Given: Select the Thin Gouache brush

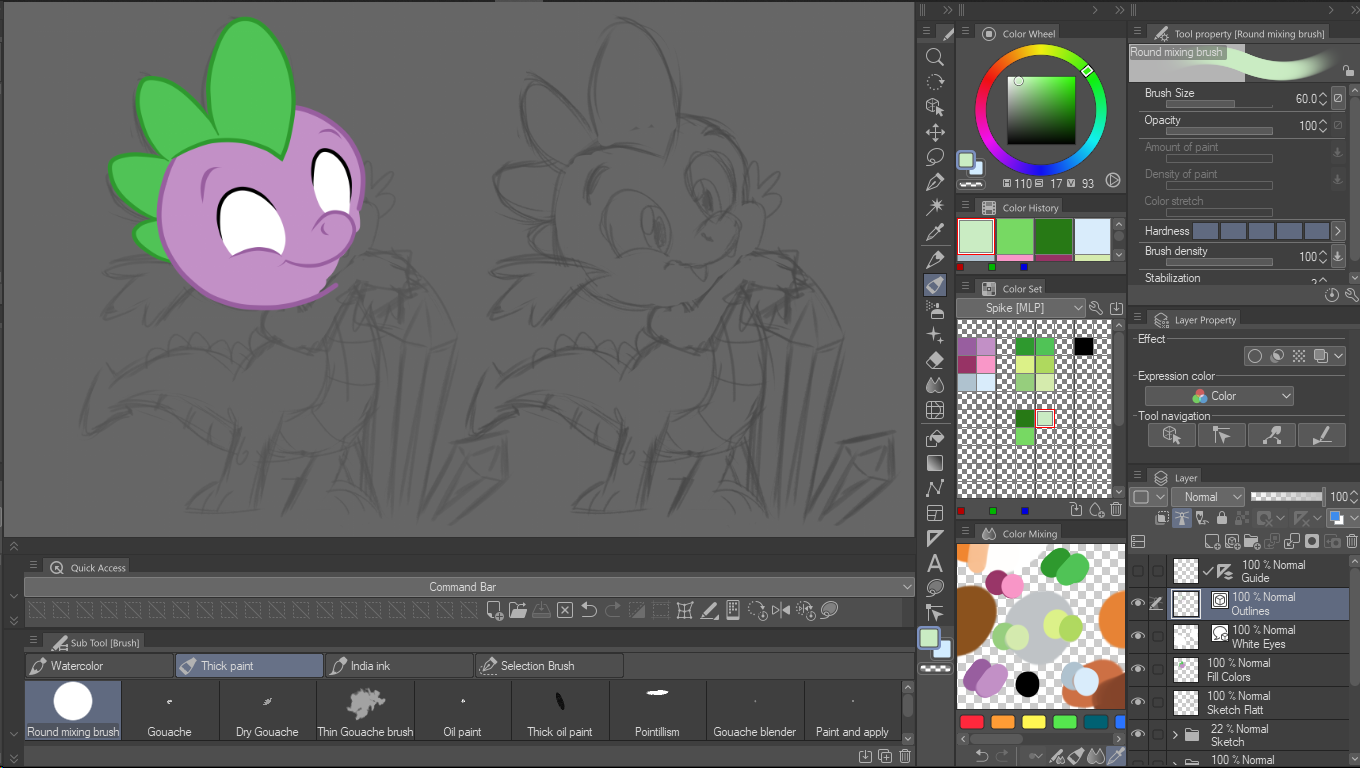Looking at the screenshot, I should click(x=365, y=711).
